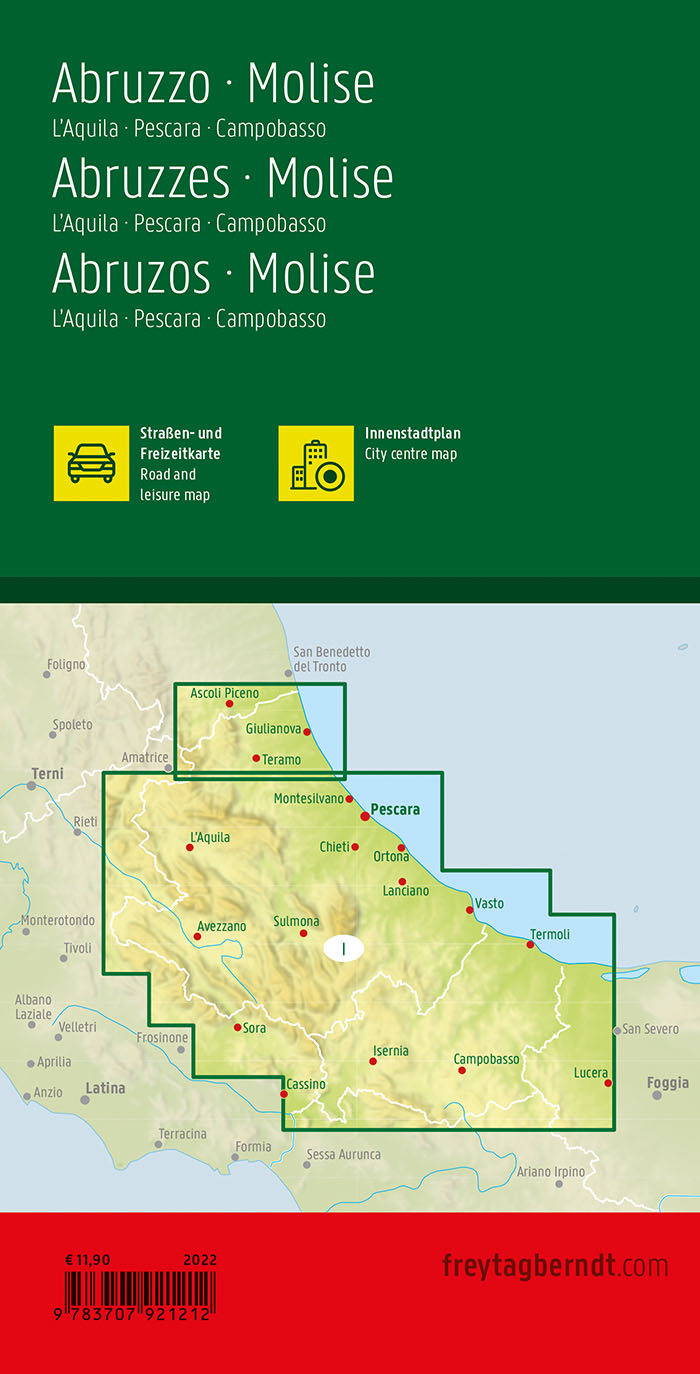Click the "Abruzzes · Molise" French title
The width and height of the screenshot is (700, 1374).
(x=222, y=179)
